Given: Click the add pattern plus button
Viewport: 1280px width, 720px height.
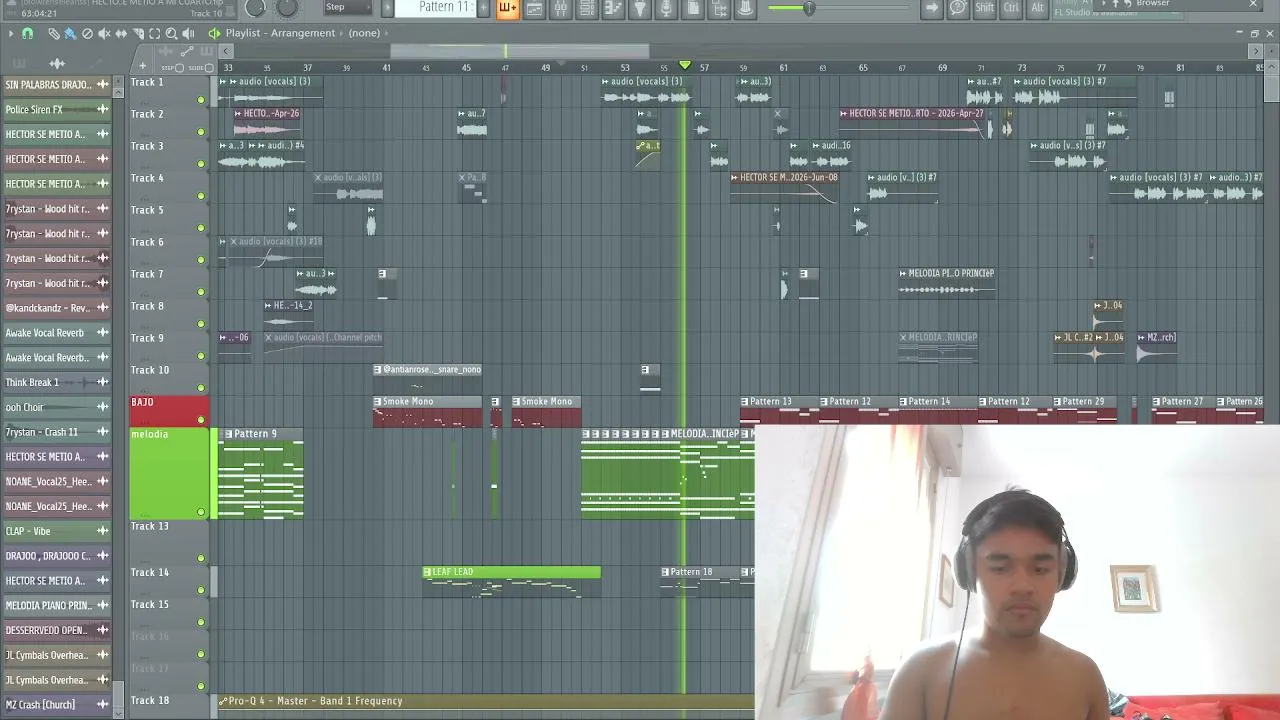Looking at the screenshot, I should coord(485,8).
